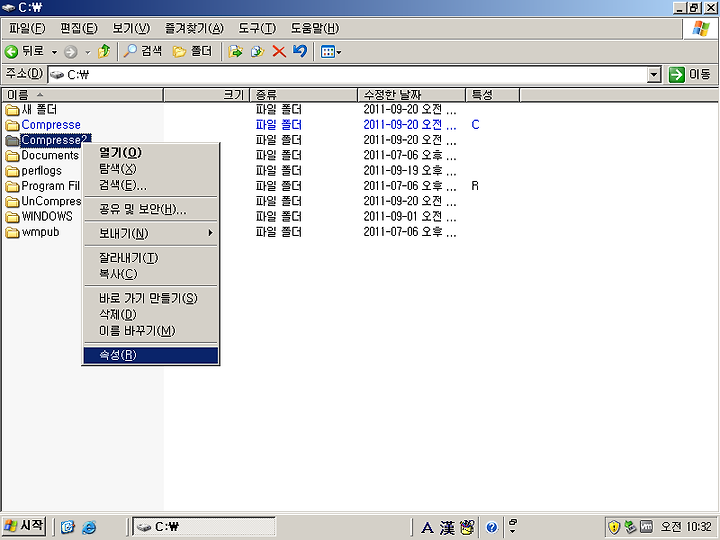The image size is (720, 540).
Task: Click the first quick launch icon next to Start
Action: 68,527
